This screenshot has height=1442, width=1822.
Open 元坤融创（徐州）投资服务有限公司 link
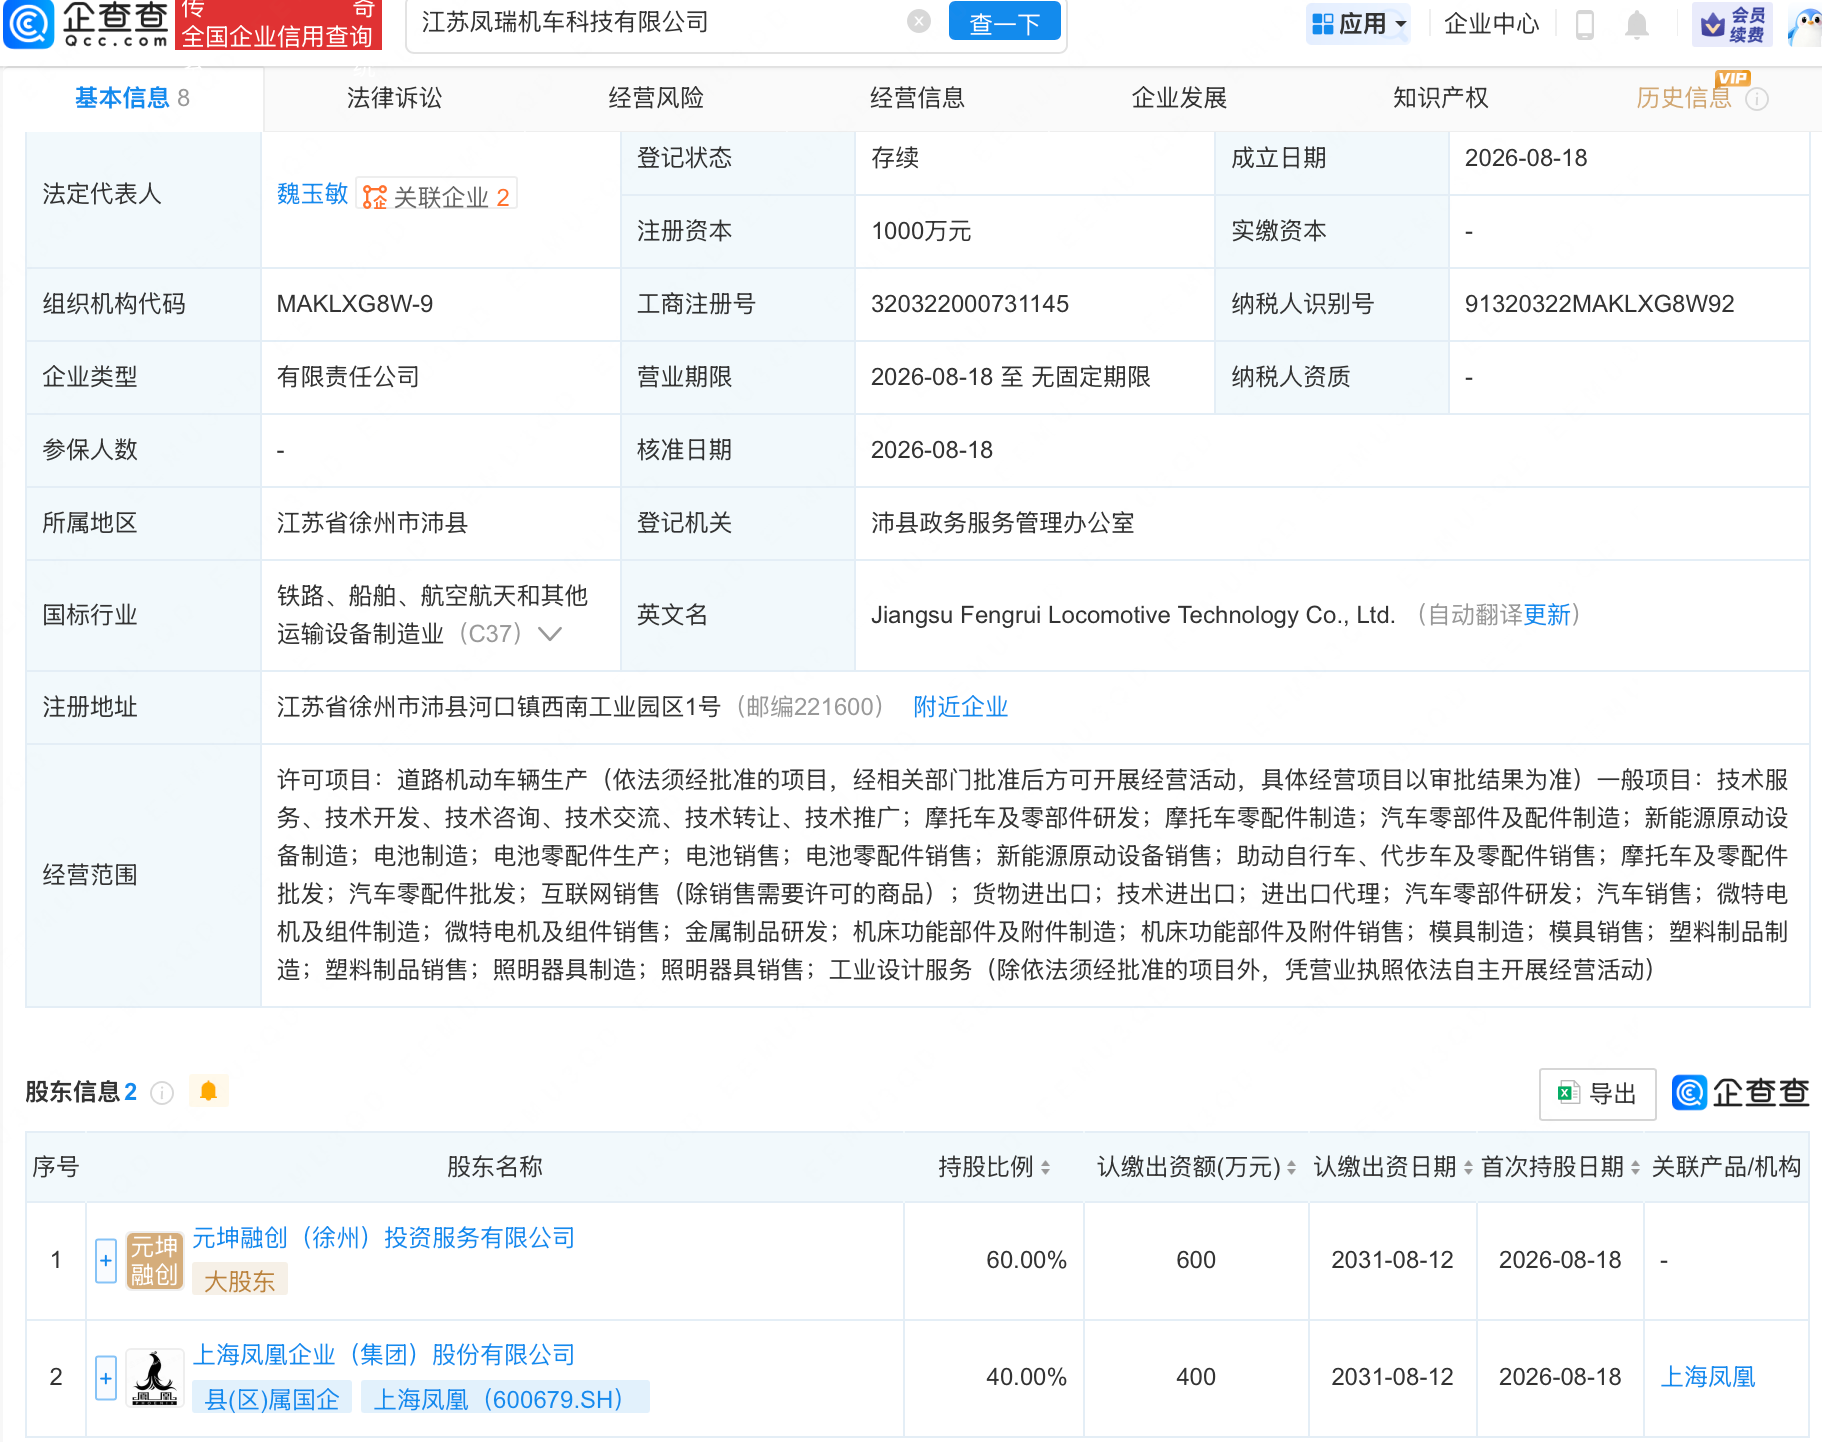pos(384,1238)
